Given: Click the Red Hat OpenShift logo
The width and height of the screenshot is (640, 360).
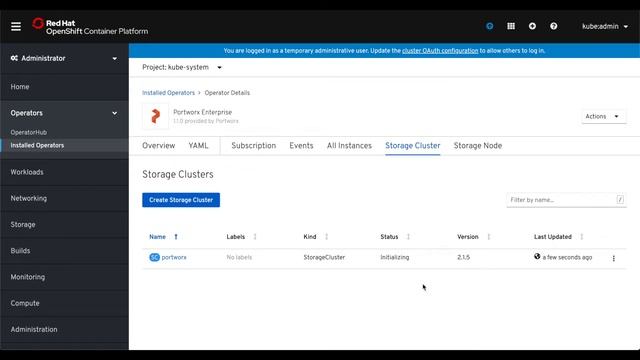Looking at the screenshot, I should point(90,27).
